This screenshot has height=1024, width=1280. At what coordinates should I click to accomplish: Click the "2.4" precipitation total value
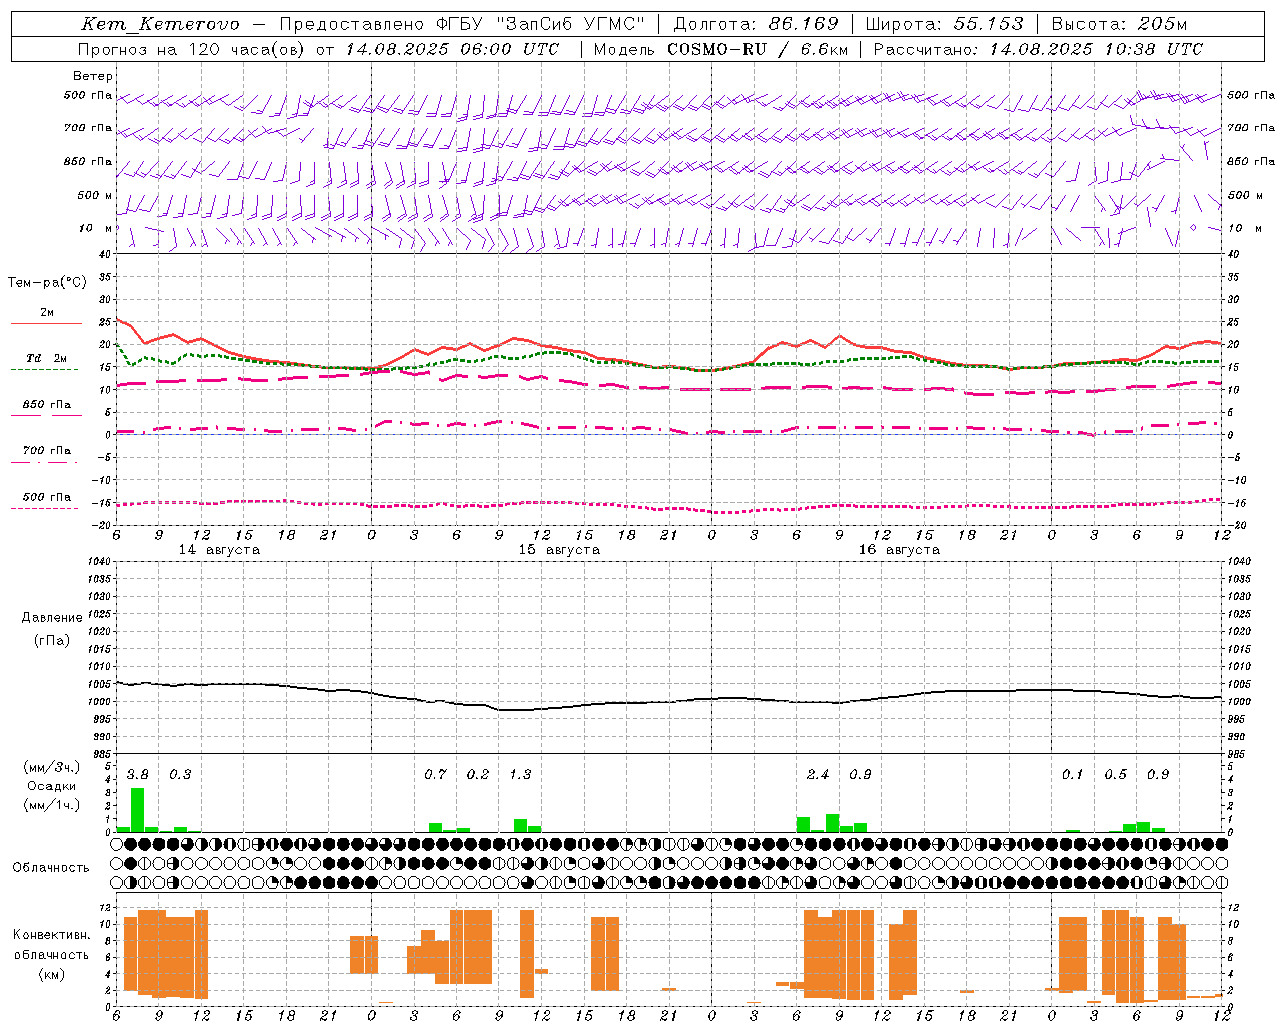(818, 775)
